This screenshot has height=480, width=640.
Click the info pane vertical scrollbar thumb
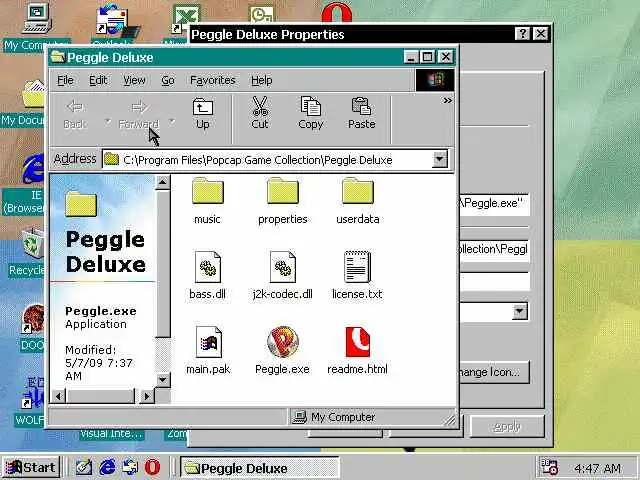(162, 263)
